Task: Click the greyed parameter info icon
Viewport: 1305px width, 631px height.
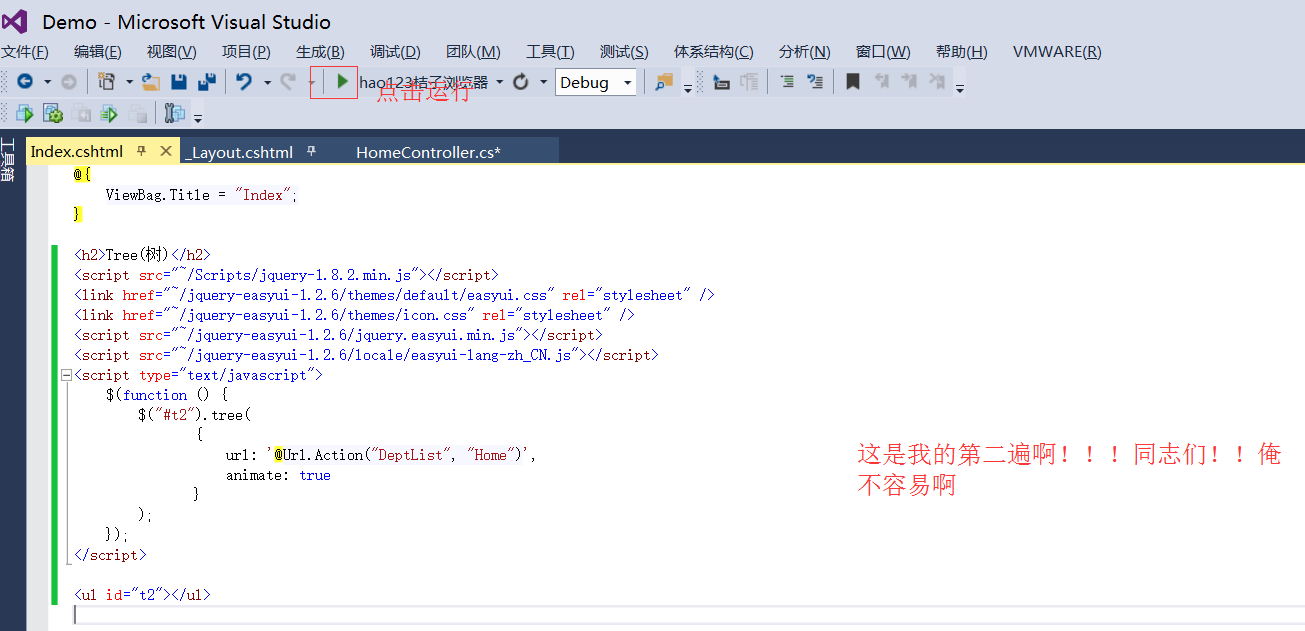Action: [x=749, y=82]
